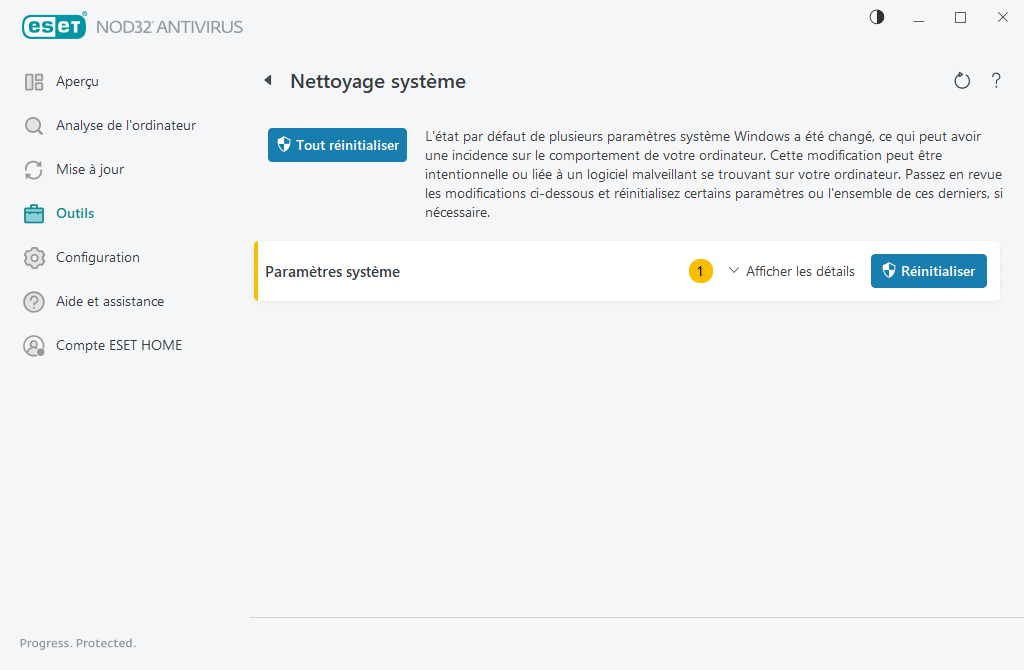The height and width of the screenshot is (670, 1024).
Task: Click the Aperçu dashboard icon
Action: (33, 81)
